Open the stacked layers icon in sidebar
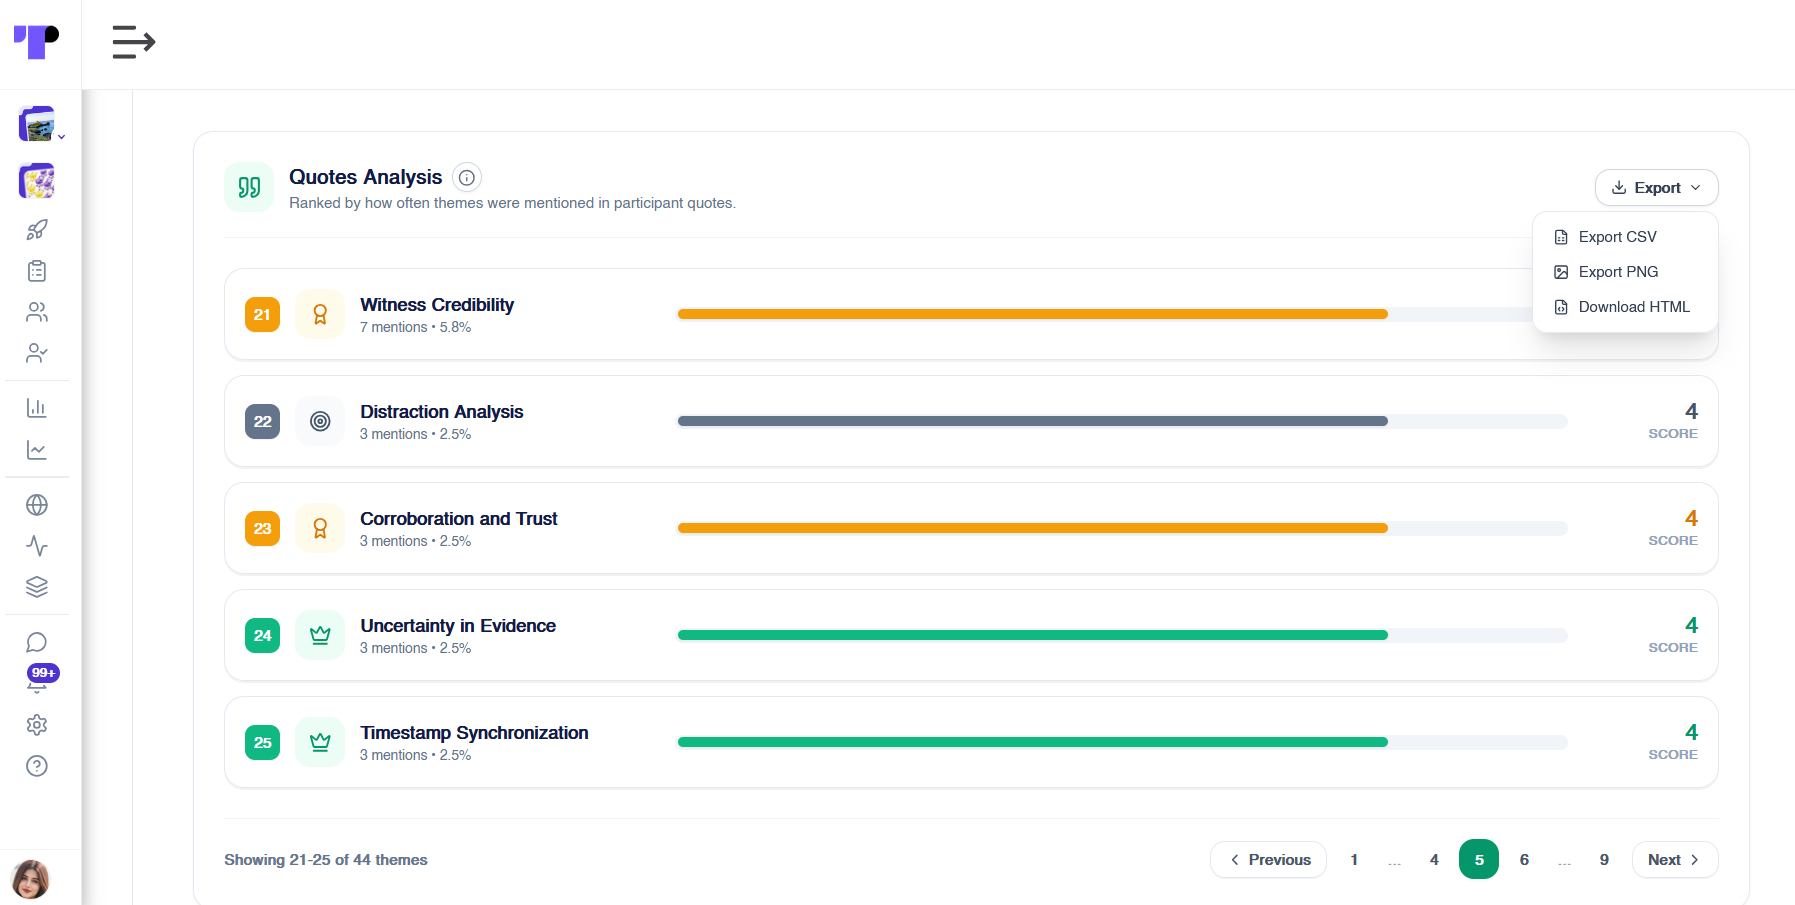Image resolution: width=1795 pixels, height=905 pixels. pyautogui.click(x=37, y=587)
